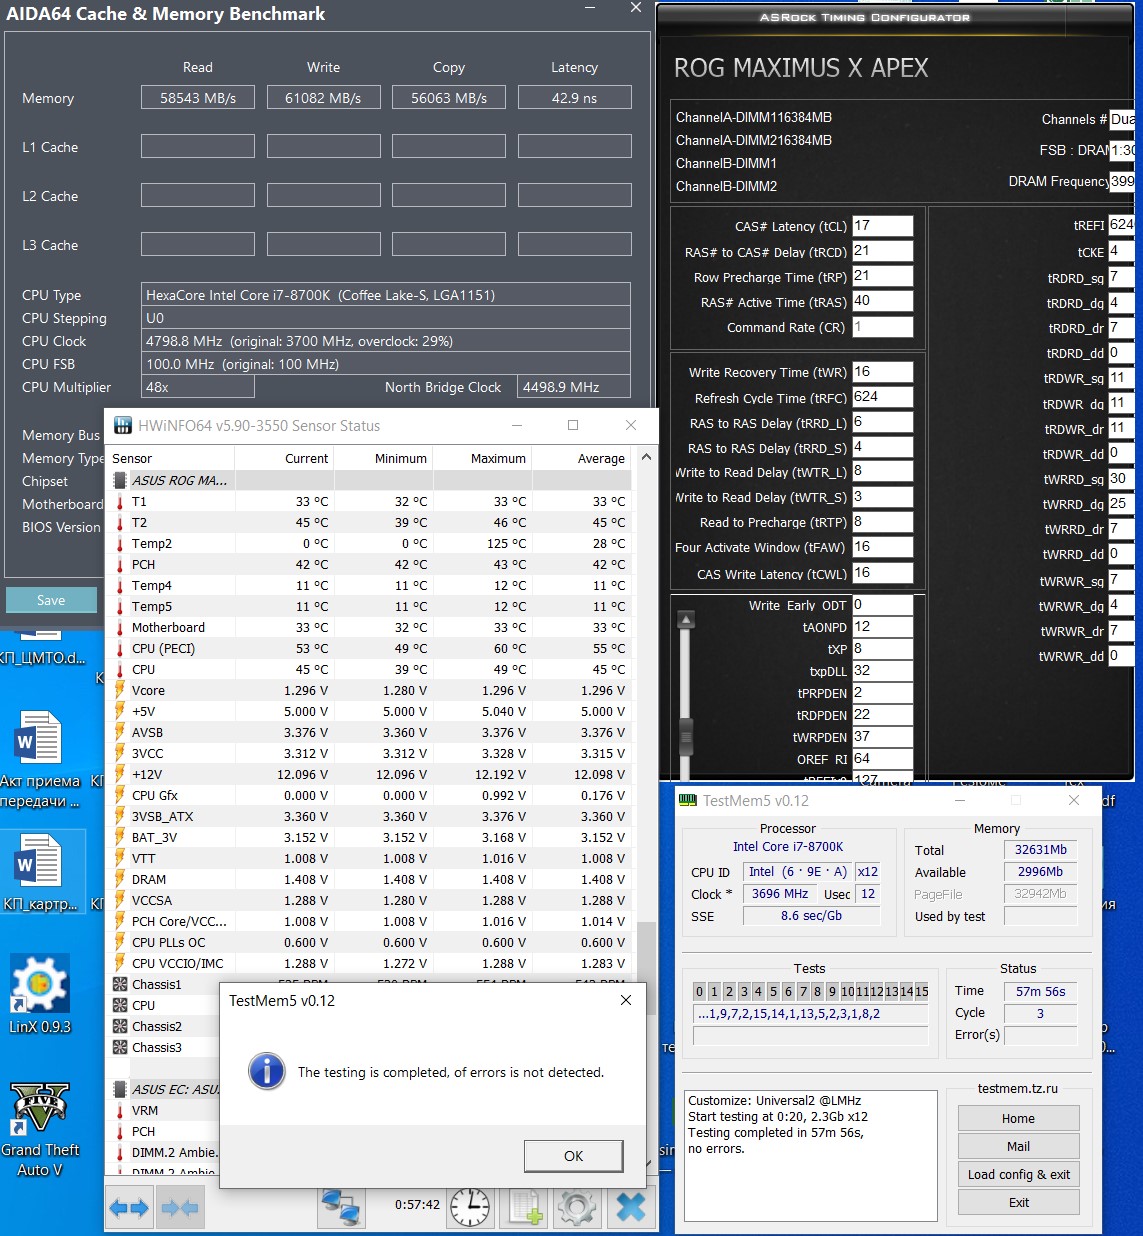Click the Refresh Cycle Time (tRFC) field

point(882,397)
